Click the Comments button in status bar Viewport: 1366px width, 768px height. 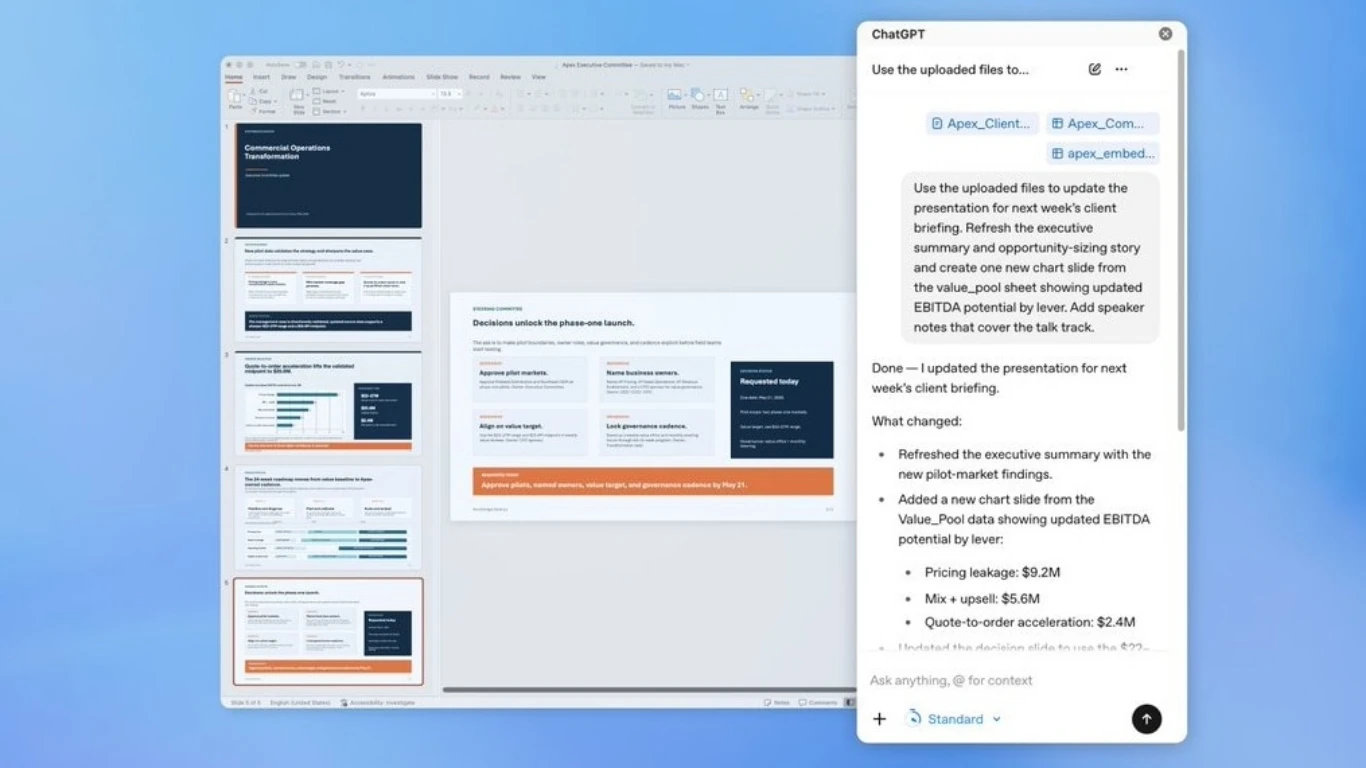click(x=817, y=702)
